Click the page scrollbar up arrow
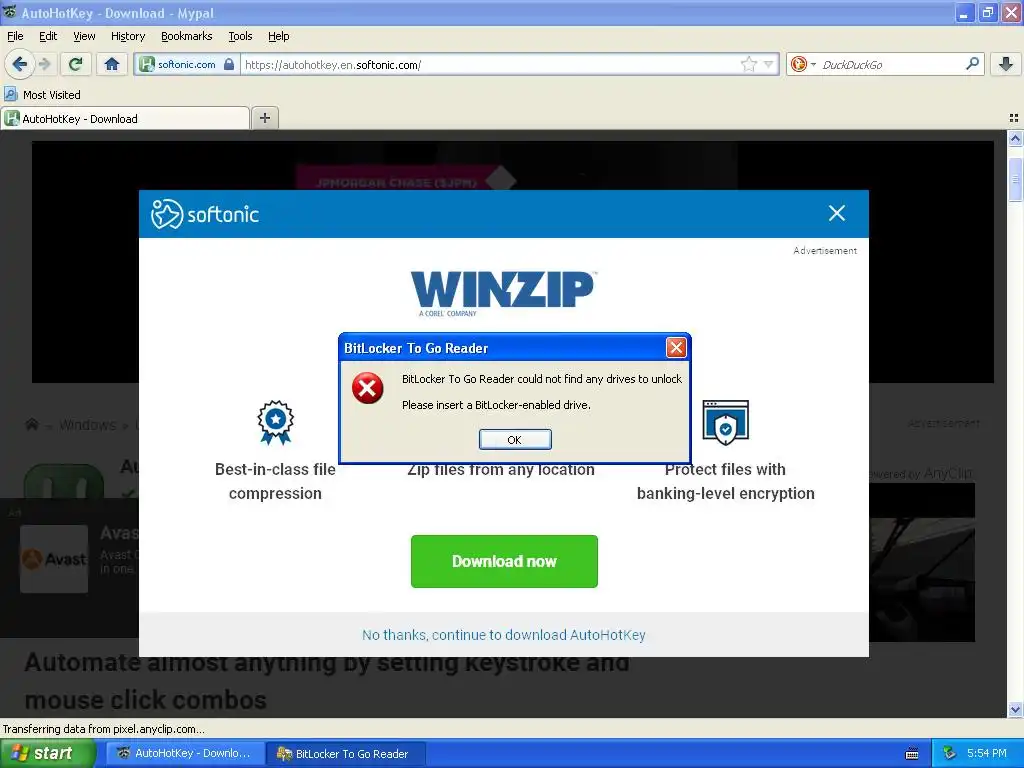The image size is (1024, 768). 1015,138
